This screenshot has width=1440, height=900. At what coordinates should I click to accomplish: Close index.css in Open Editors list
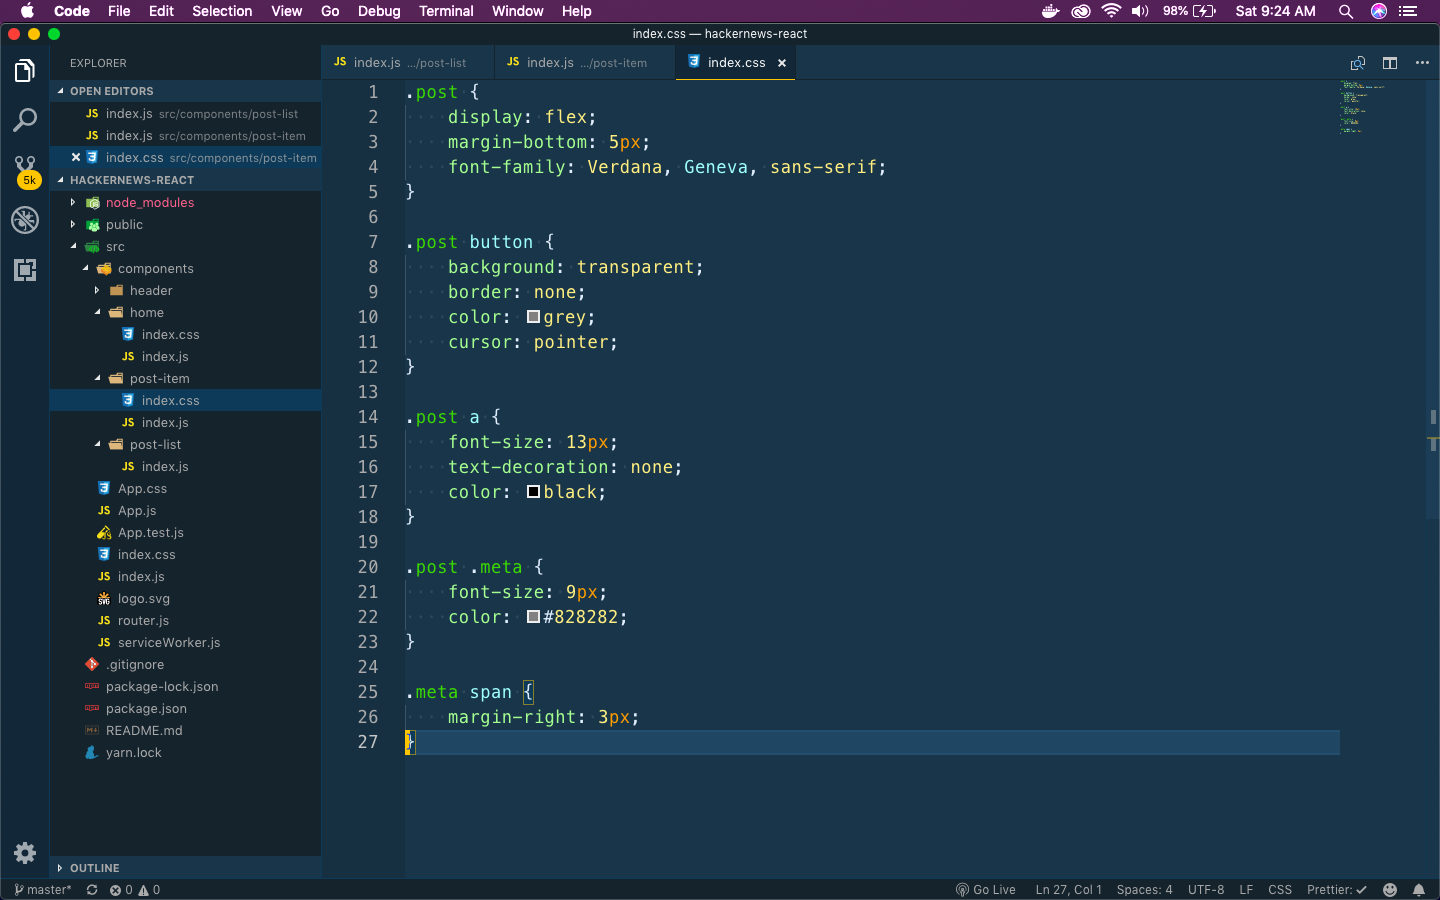pos(76,157)
